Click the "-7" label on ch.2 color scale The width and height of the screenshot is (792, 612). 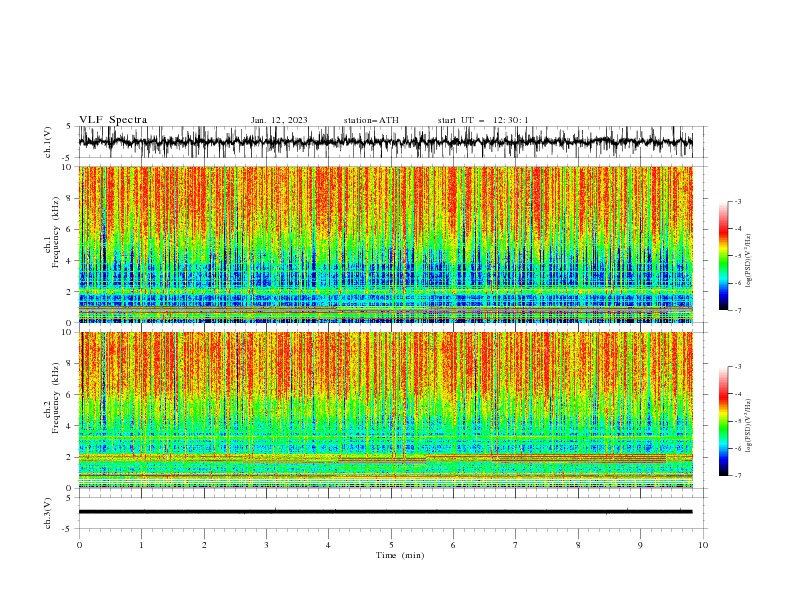click(737, 475)
